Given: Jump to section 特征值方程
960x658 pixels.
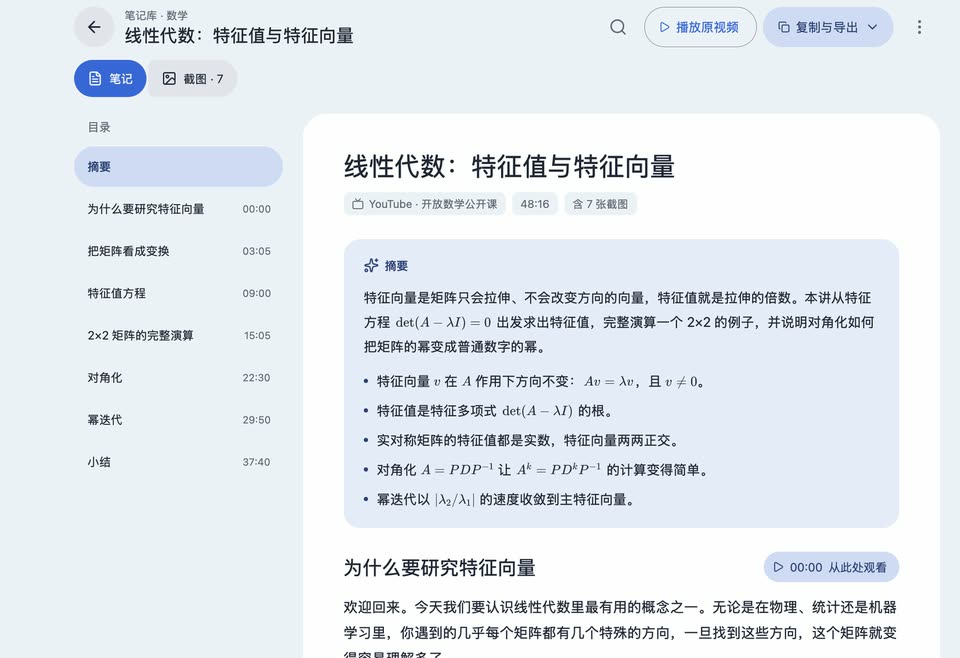Looking at the screenshot, I should [x=178, y=293].
